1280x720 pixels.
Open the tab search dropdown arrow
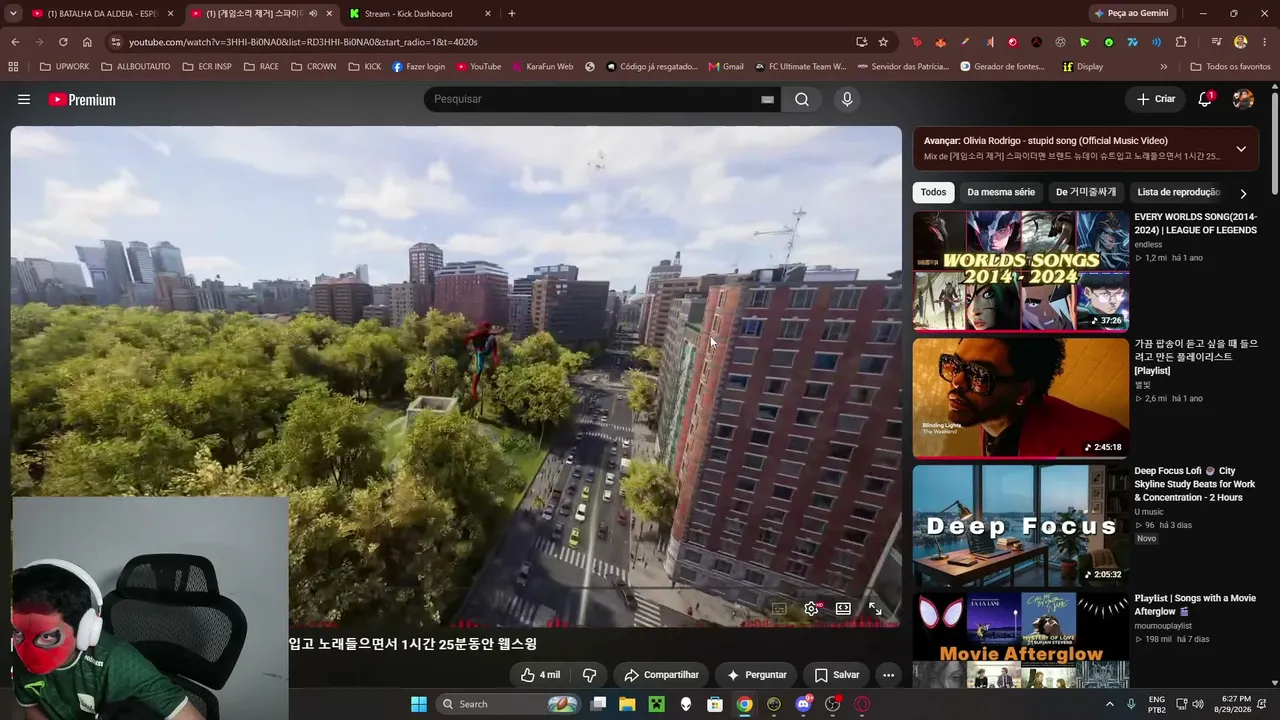point(13,14)
